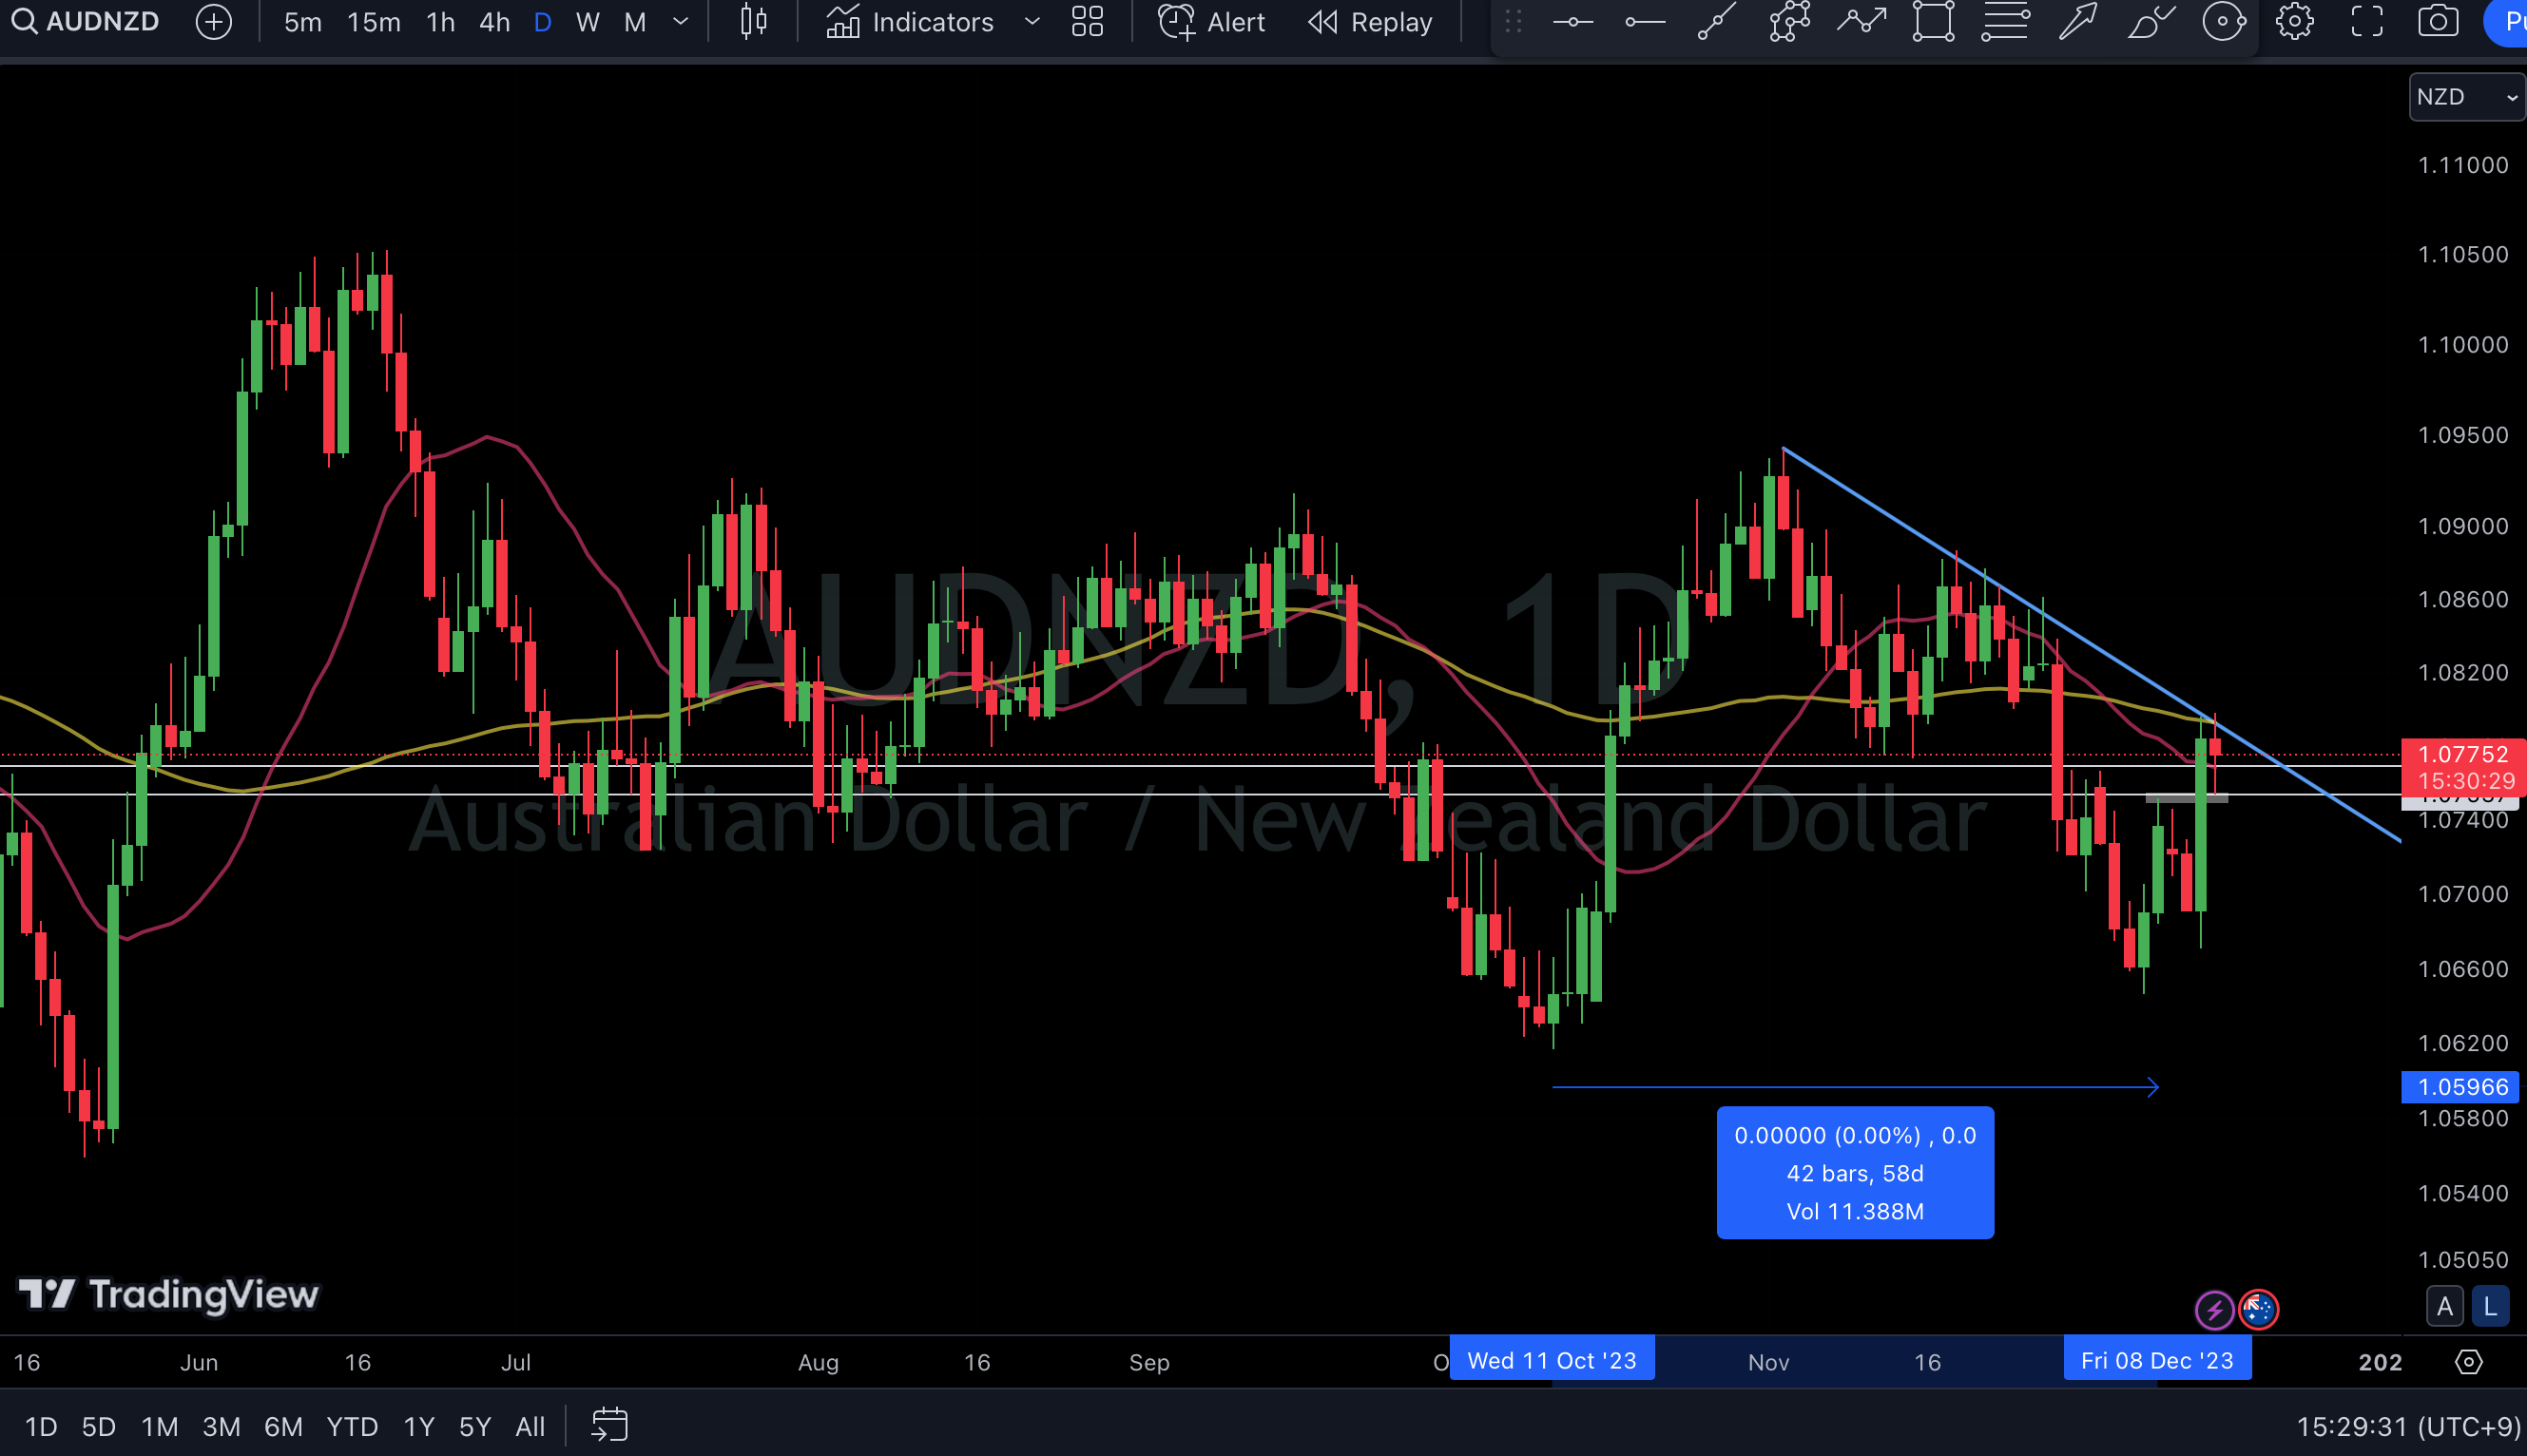Select the trend line drawing tool
The width and height of the screenshot is (2527, 1456).
[1716, 22]
